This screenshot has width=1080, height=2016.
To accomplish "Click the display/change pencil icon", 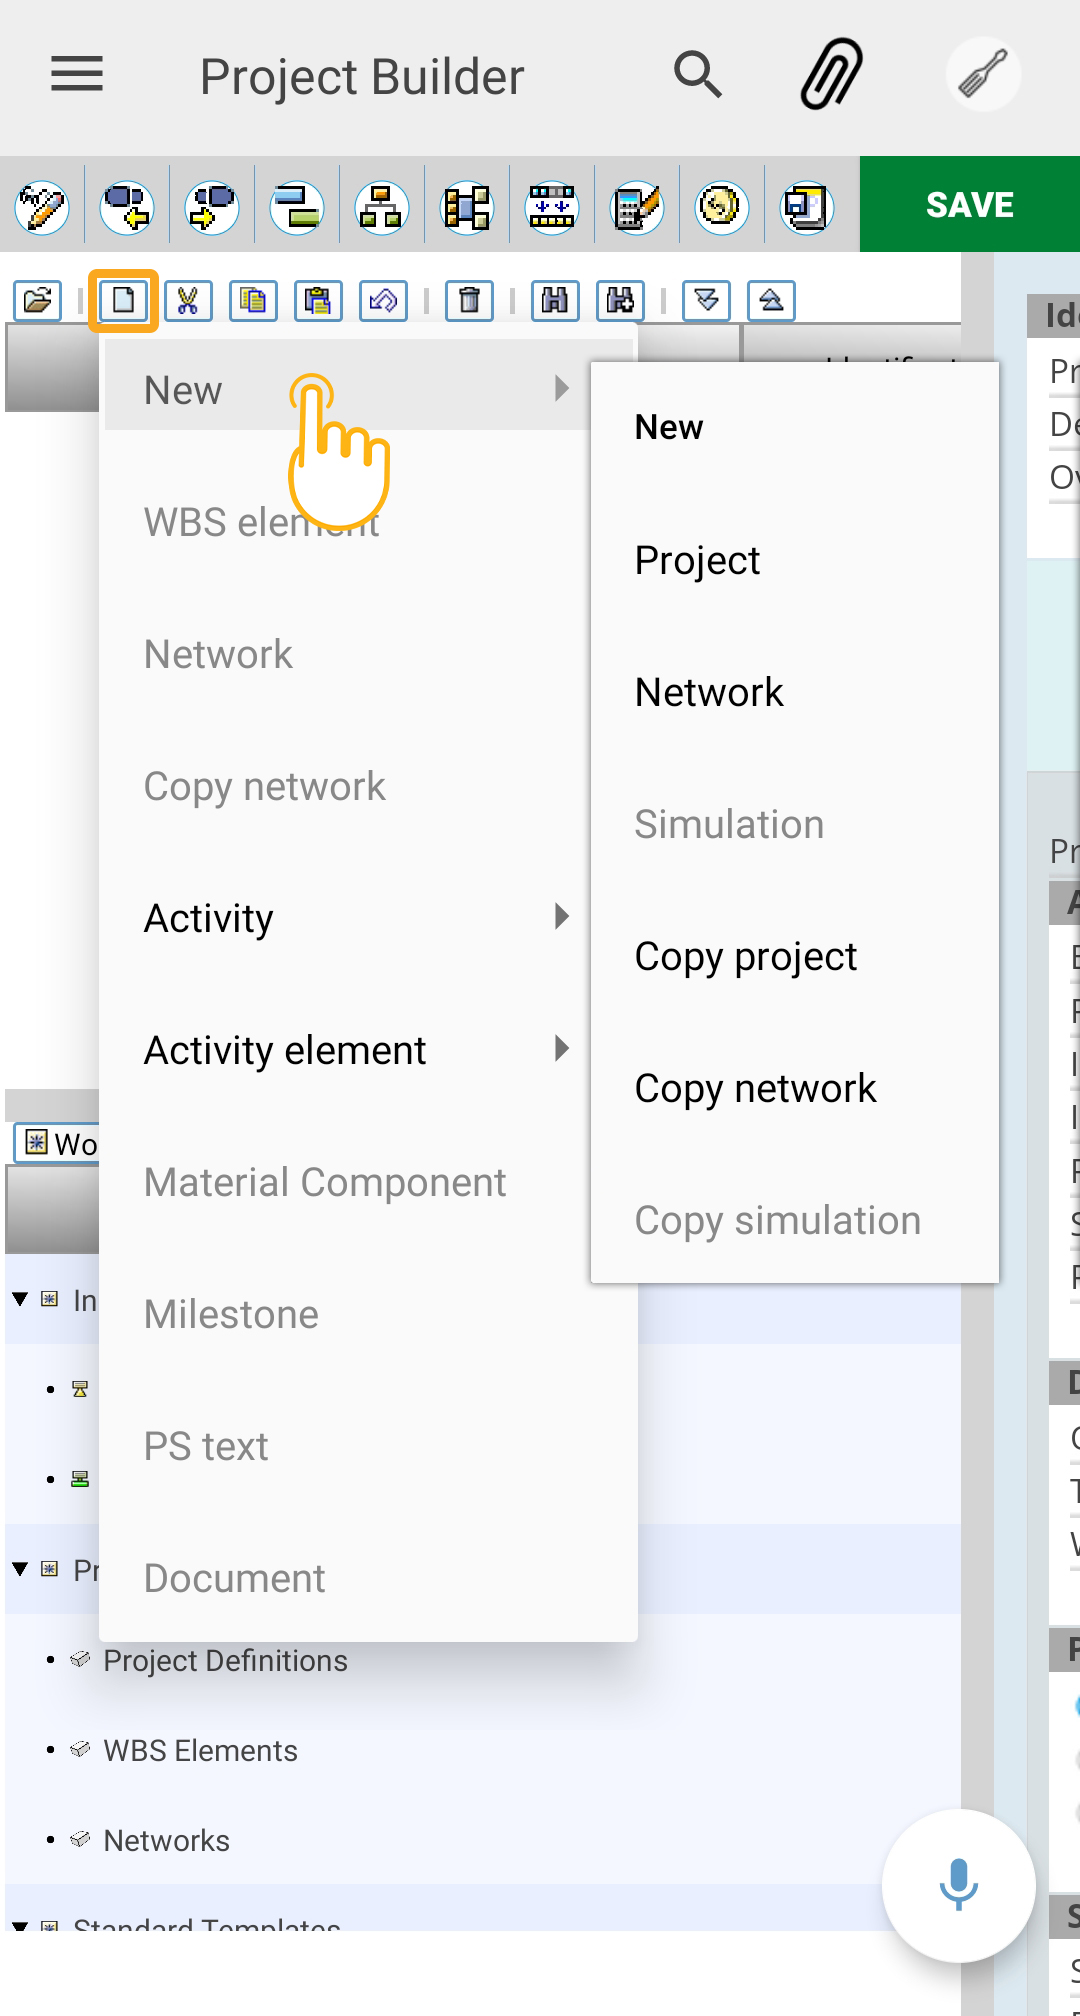I will (42, 208).
